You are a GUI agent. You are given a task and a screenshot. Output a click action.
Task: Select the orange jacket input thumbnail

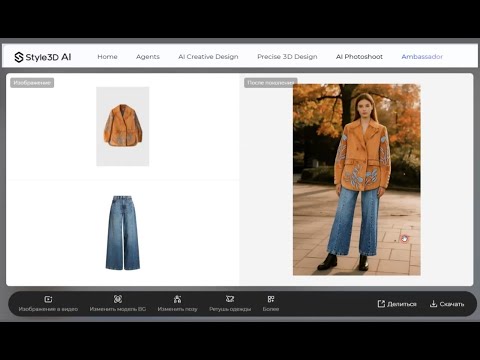point(123,126)
